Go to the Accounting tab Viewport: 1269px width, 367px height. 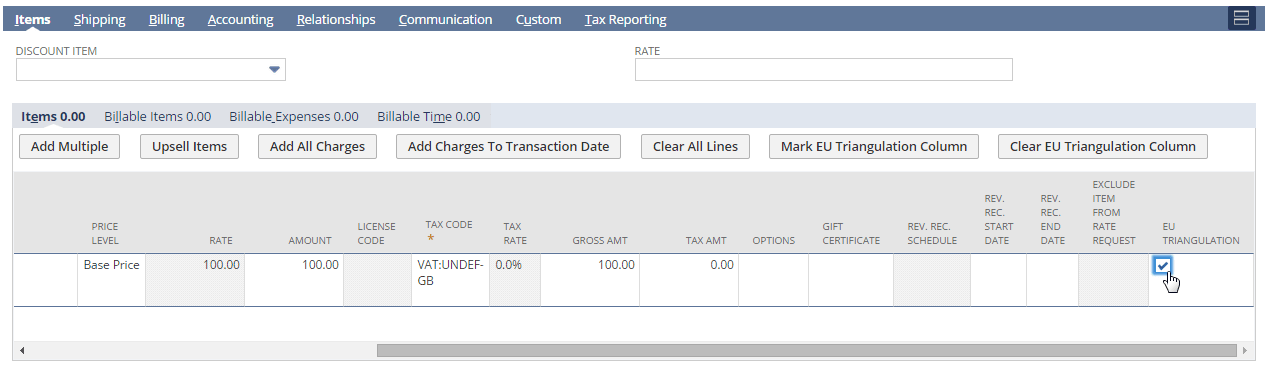pyautogui.click(x=240, y=19)
